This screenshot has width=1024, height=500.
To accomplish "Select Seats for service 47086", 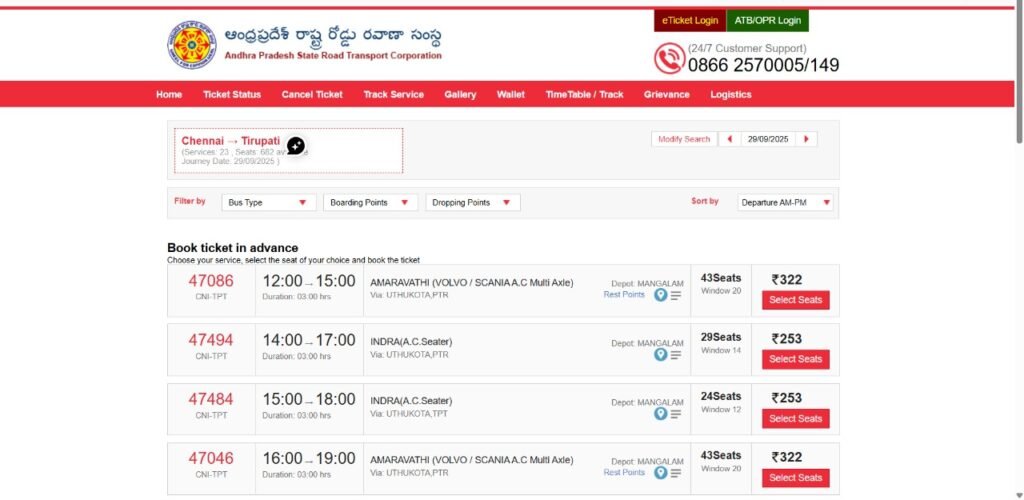I will pos(795,300).
